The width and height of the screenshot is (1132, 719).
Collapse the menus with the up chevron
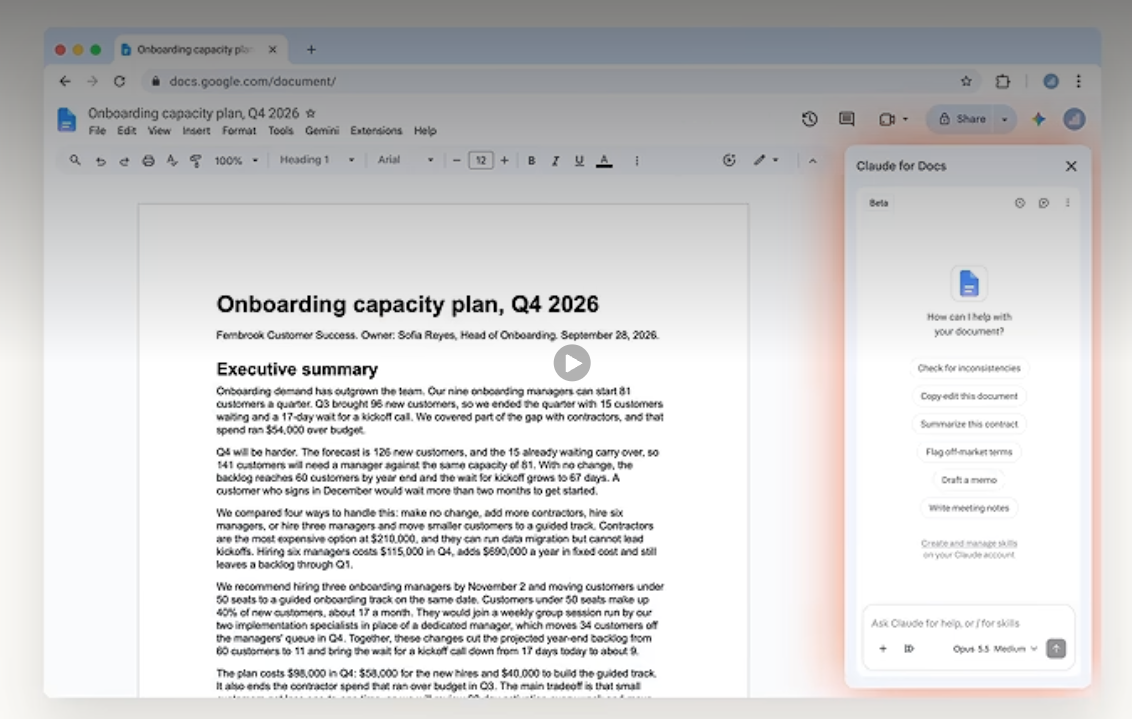(x=813, y=161)
